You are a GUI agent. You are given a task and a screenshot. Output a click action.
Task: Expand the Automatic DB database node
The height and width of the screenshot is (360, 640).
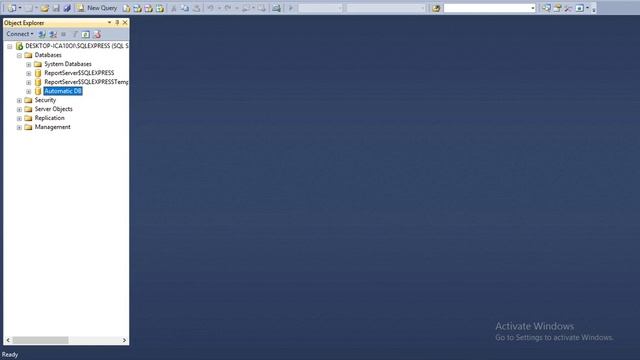point(29,91)
